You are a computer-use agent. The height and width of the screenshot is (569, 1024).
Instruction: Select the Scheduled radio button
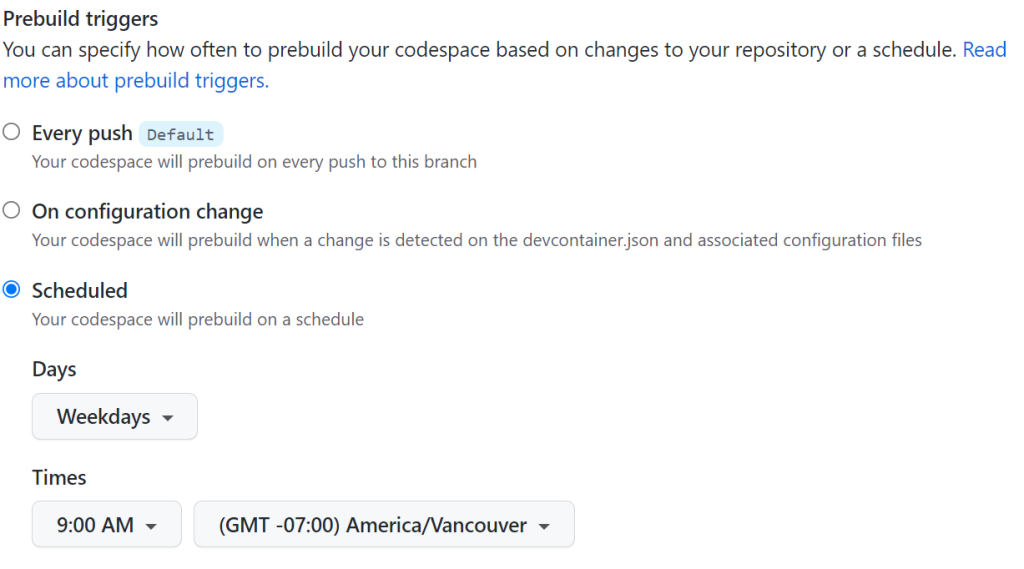pyautogui.click(x=11, y=289)
